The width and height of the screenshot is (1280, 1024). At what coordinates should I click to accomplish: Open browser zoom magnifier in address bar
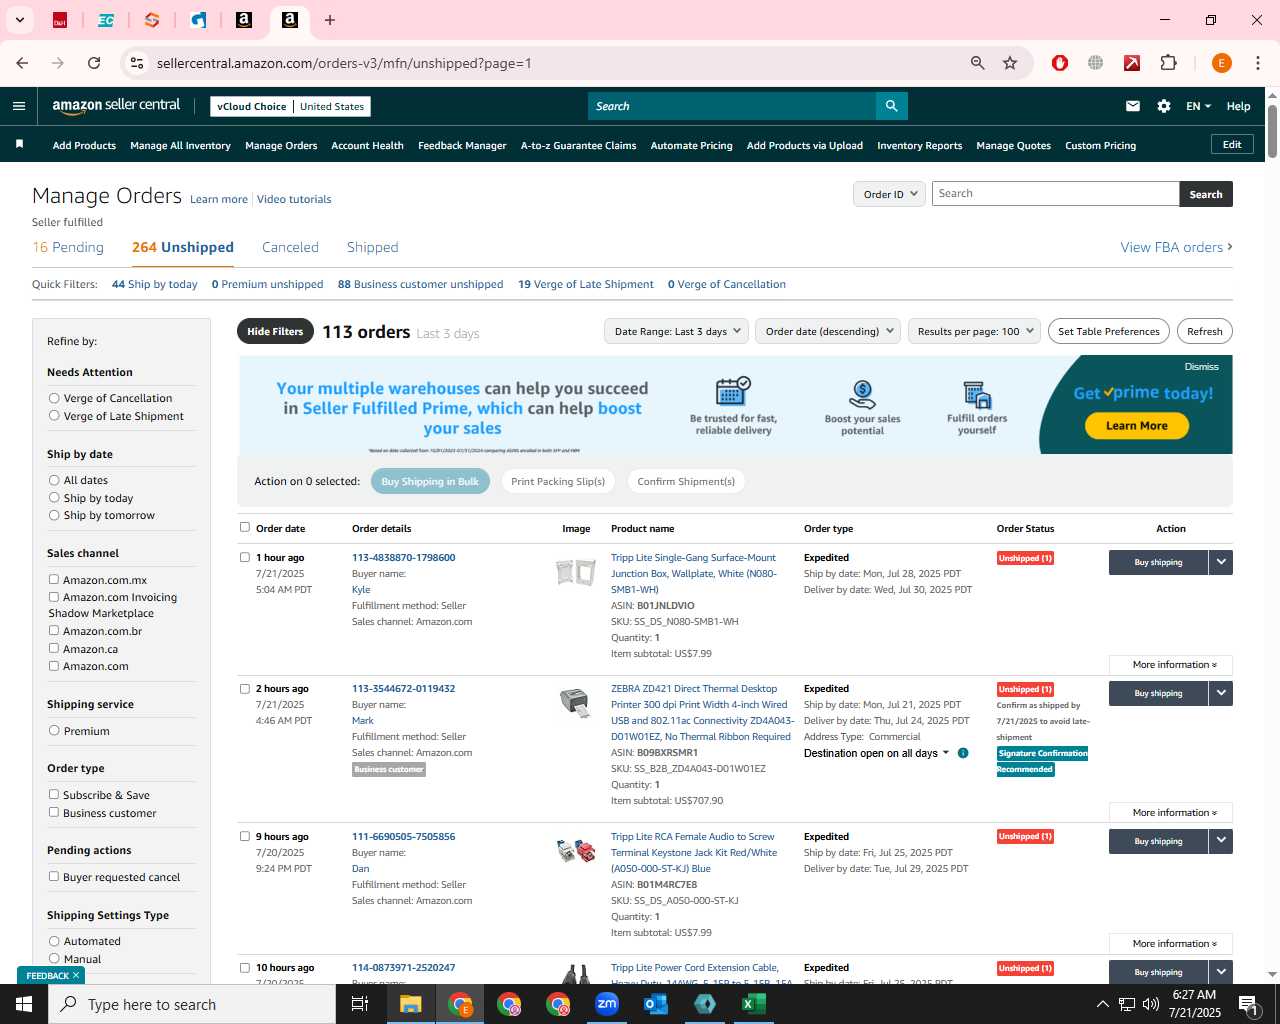[978, 63]
